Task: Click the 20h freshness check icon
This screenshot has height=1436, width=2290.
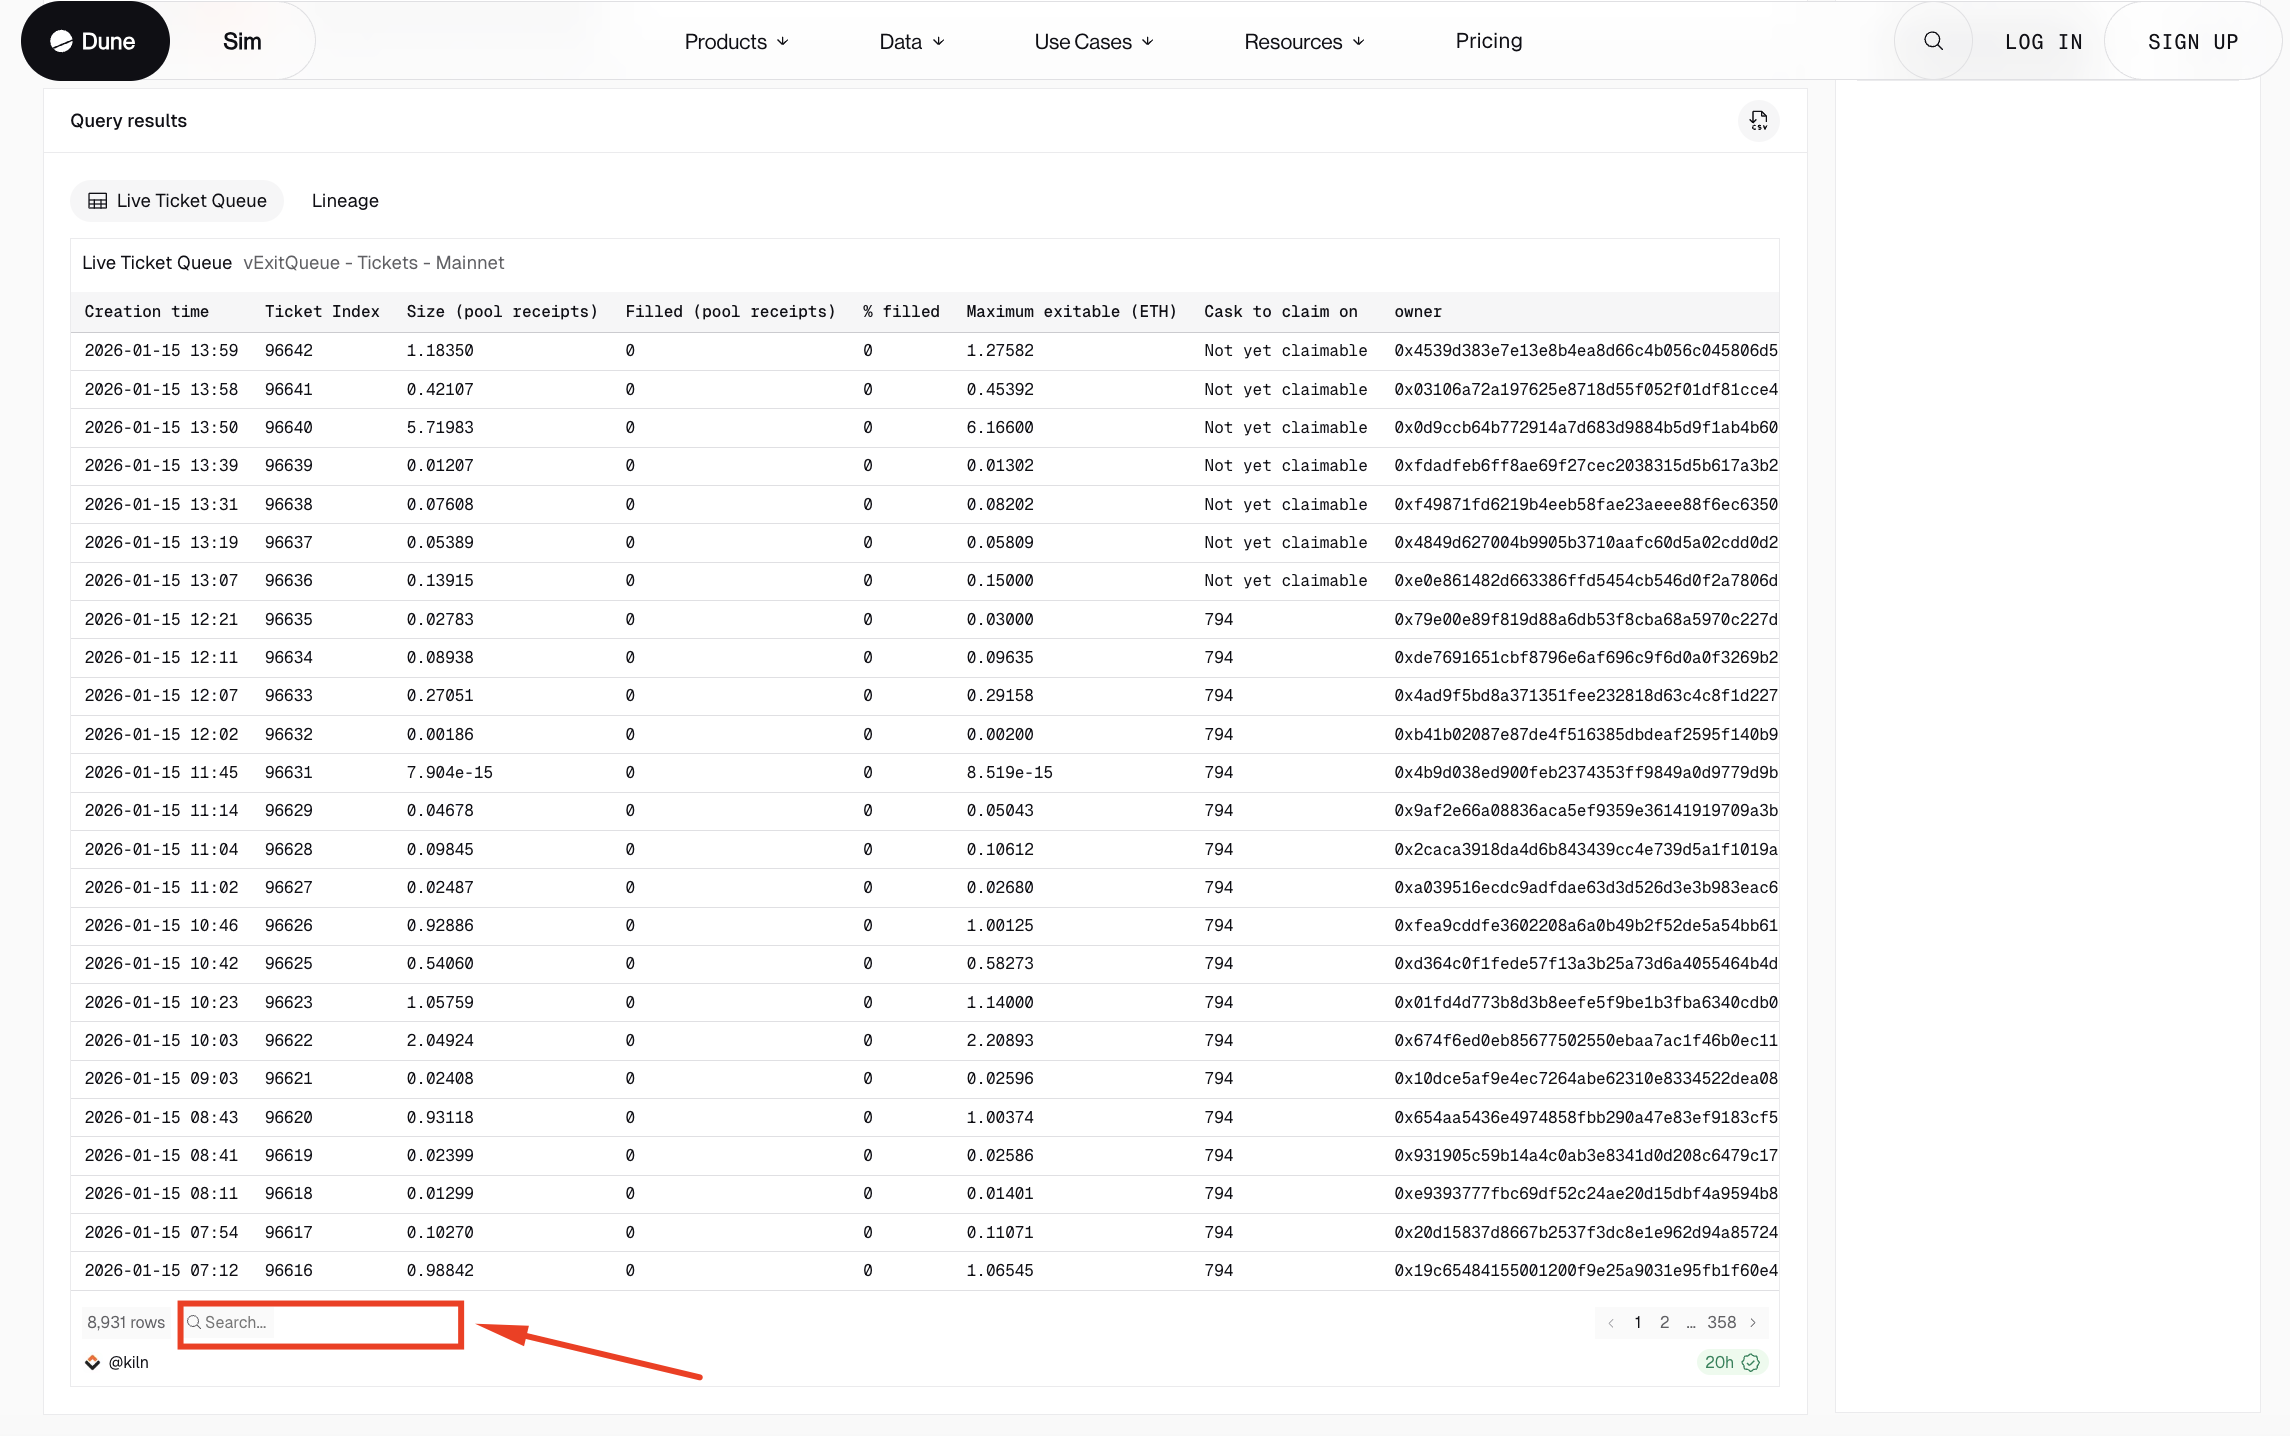Action: 1751,1362
